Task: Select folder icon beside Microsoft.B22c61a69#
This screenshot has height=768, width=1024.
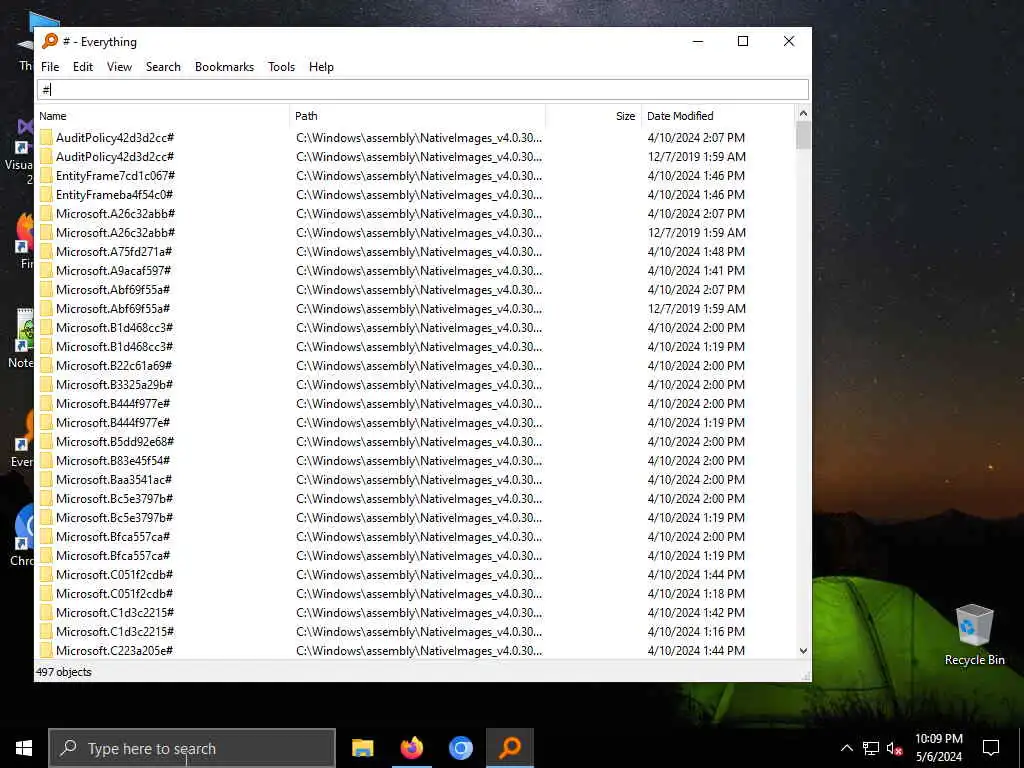Action: click(46, 366)
